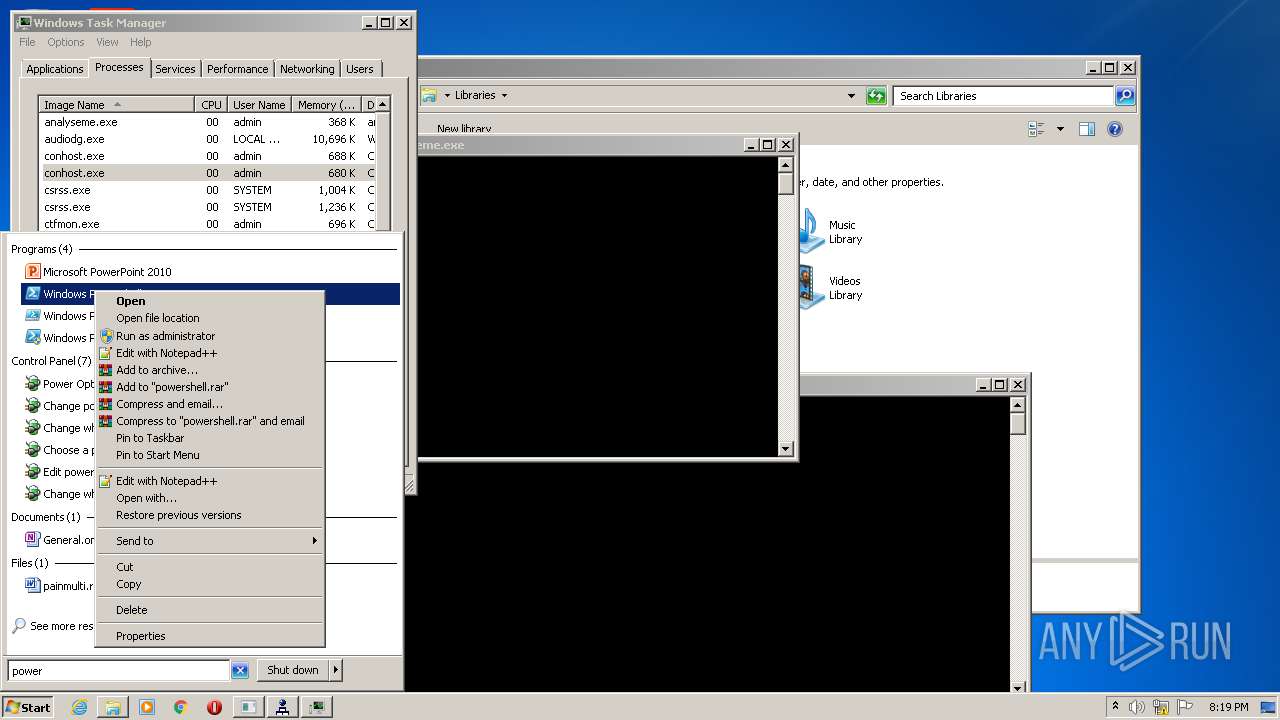The width and height of the screenshot is (1280, 720).
Task: Click the volume speaker tray icon
Action: pos(1137,707)
